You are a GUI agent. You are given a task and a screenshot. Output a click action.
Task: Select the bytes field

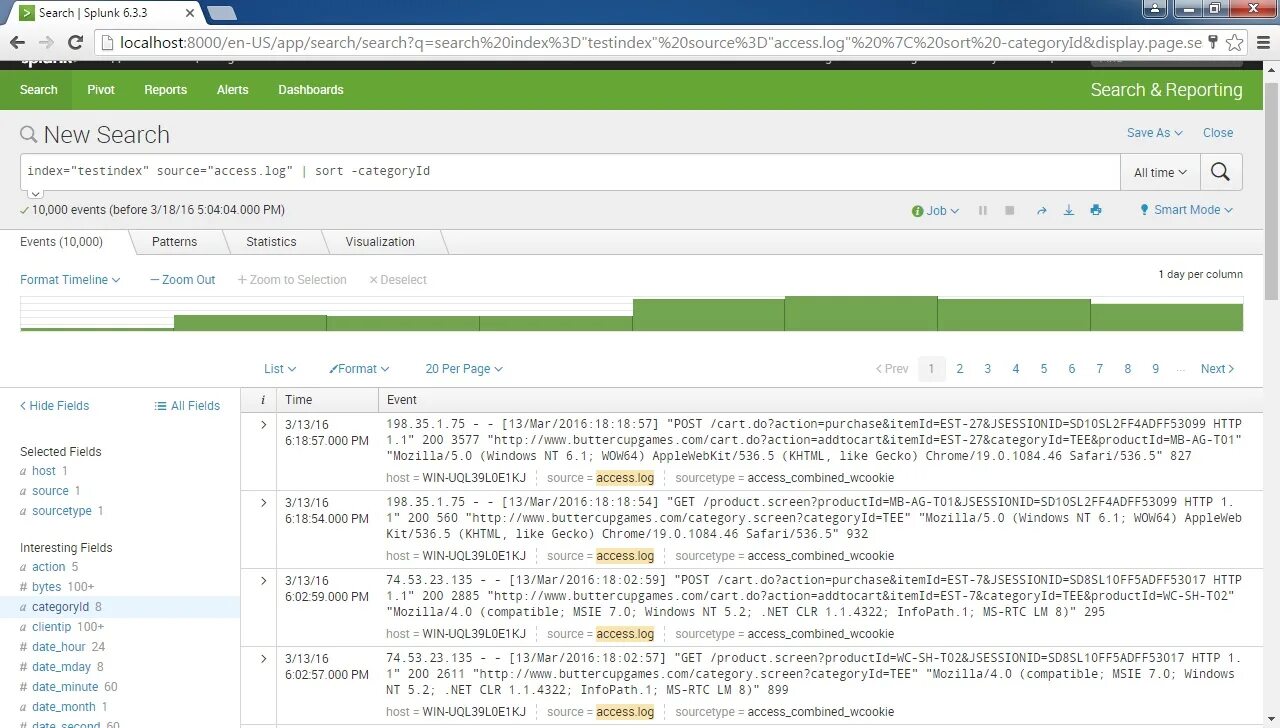pyautogui.click(x=46, y=587)
